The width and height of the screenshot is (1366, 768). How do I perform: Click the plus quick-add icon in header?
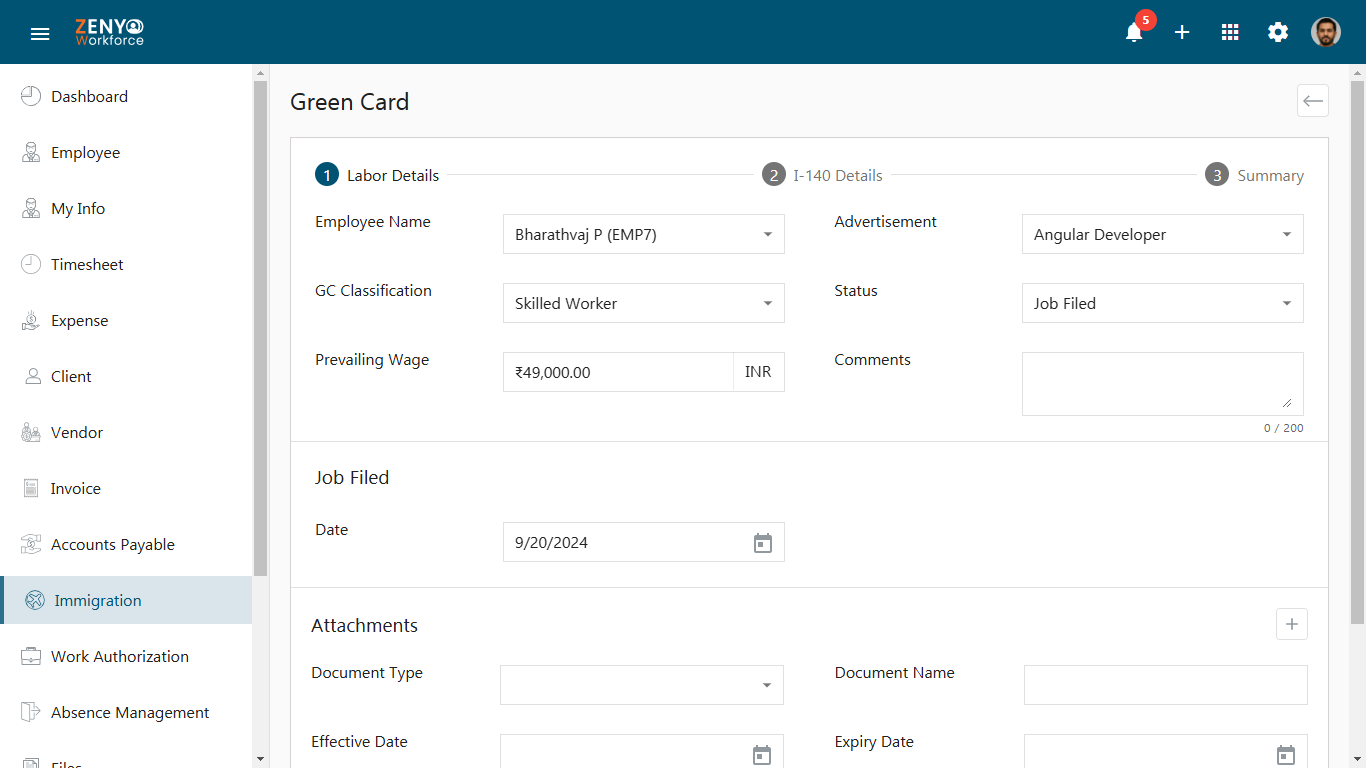(1182, 32)
